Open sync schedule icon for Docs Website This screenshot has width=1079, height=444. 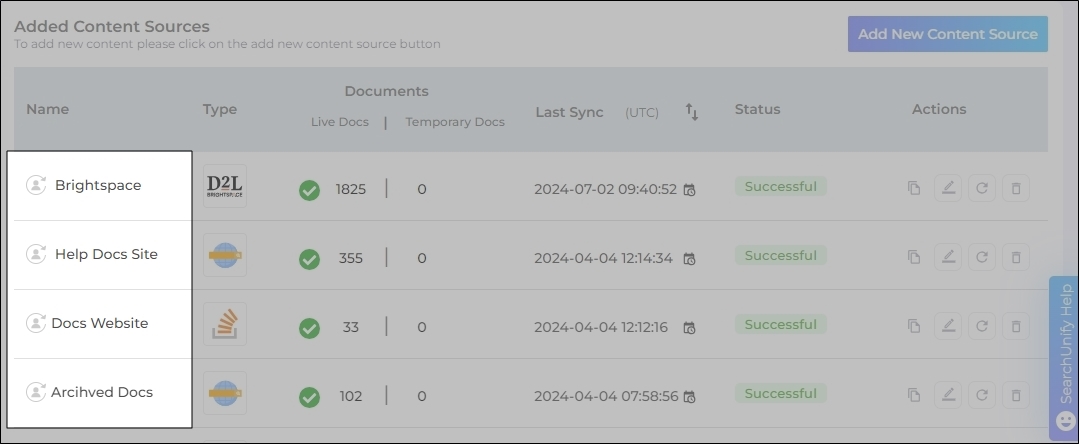tap(689, 328)
